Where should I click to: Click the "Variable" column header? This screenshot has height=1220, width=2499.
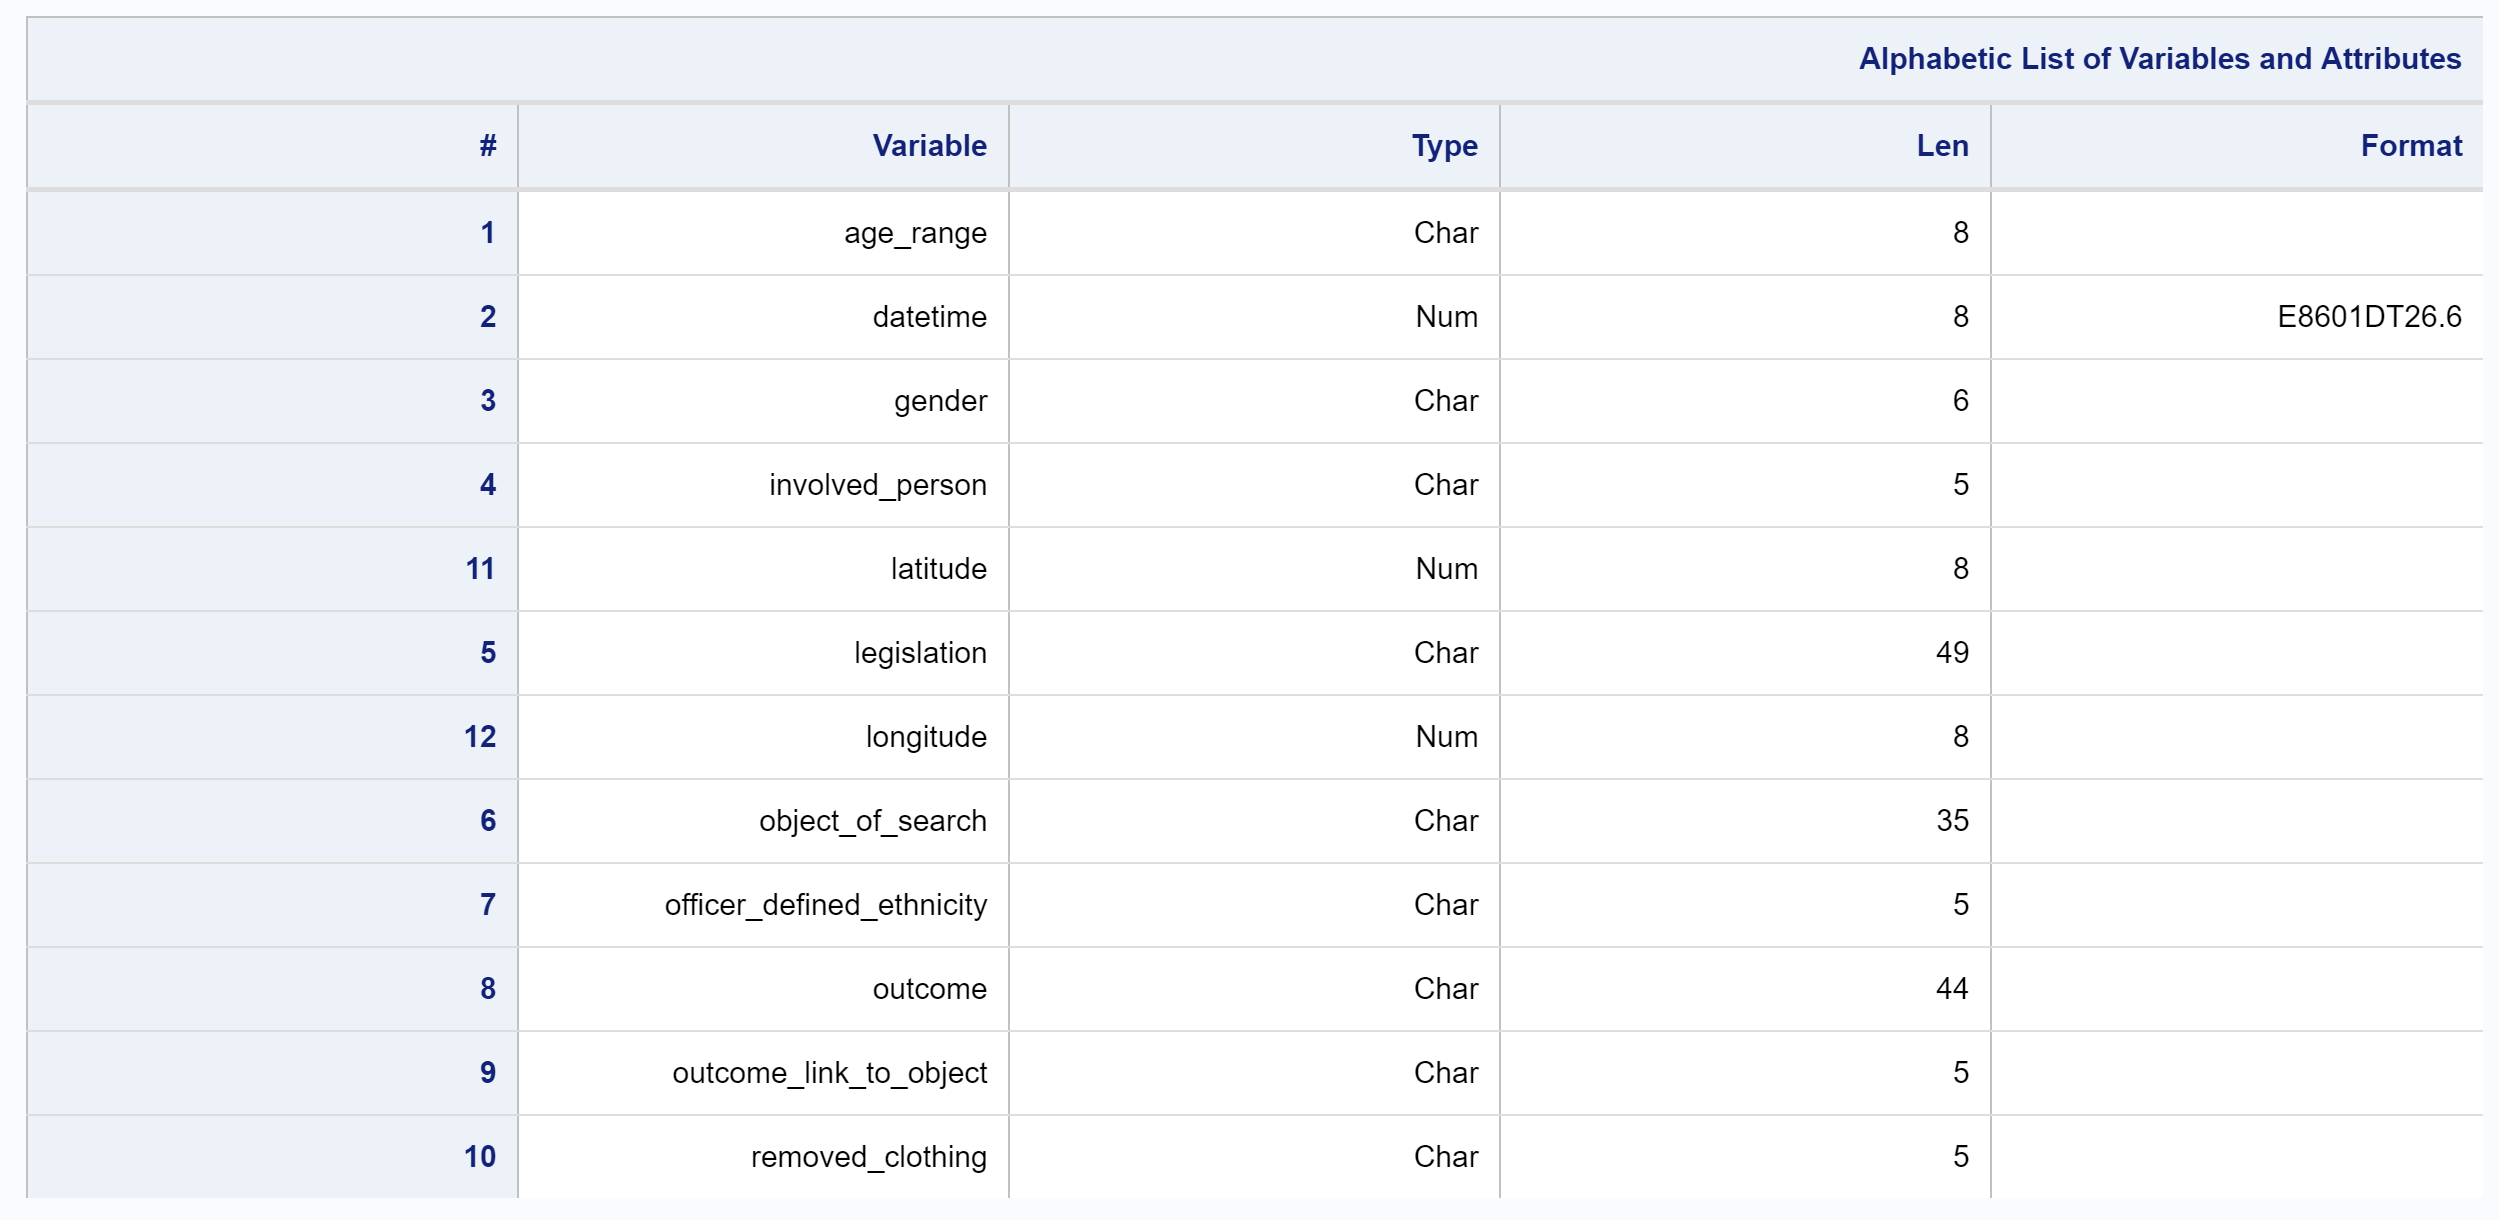tap(925, 146)
